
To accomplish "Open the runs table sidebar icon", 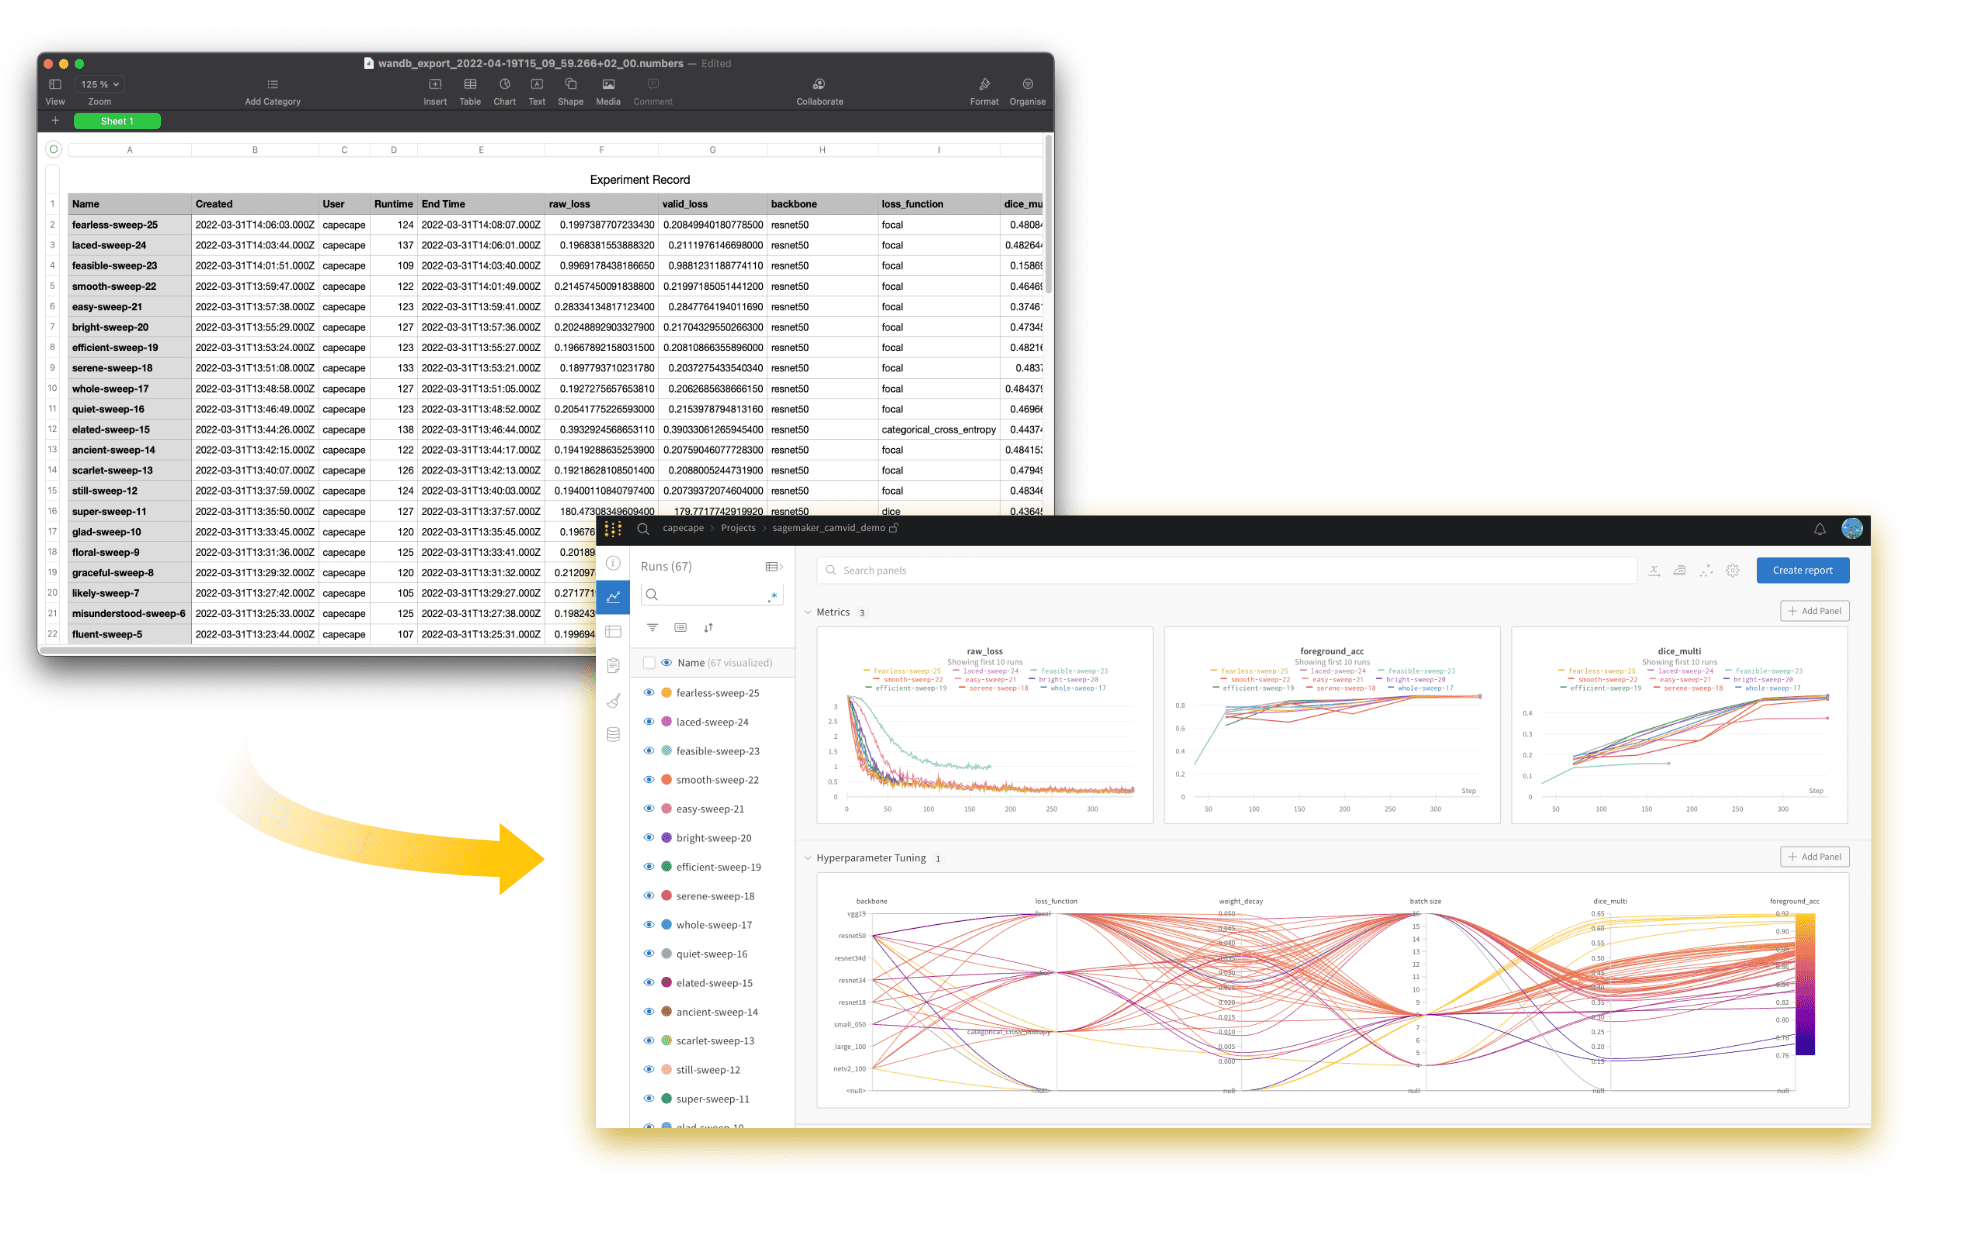I will pos(613,631).
